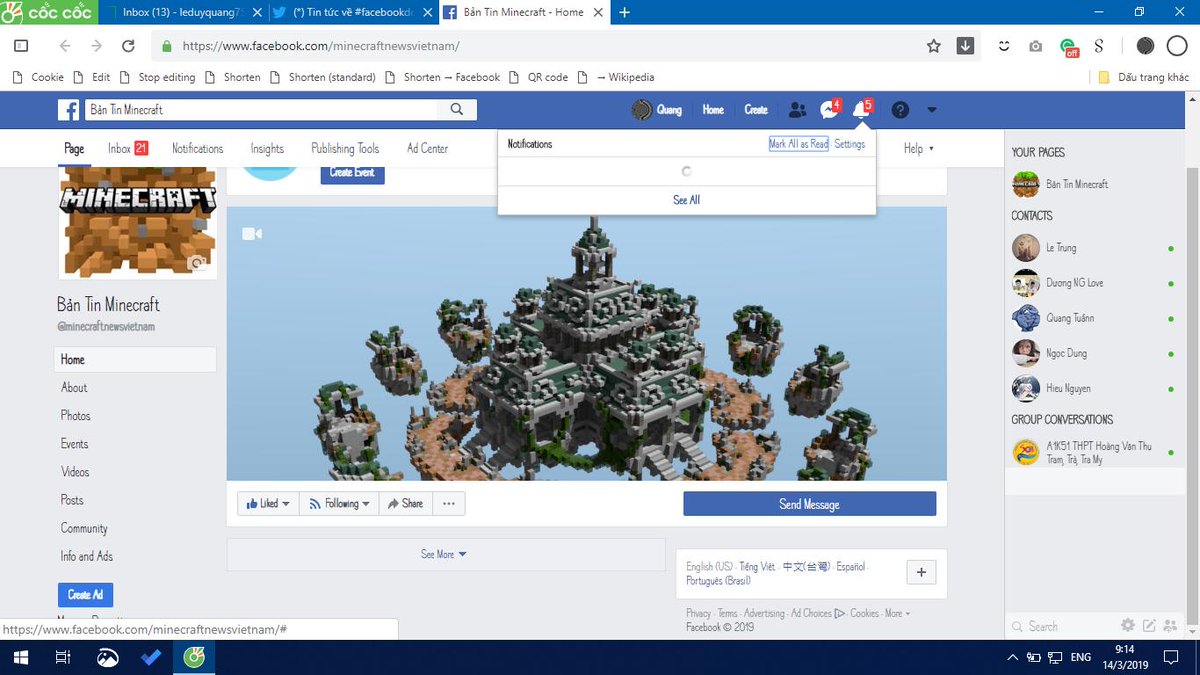Click the Create Event button
This screenshot has height=675, width=1200.
point(352,172)
